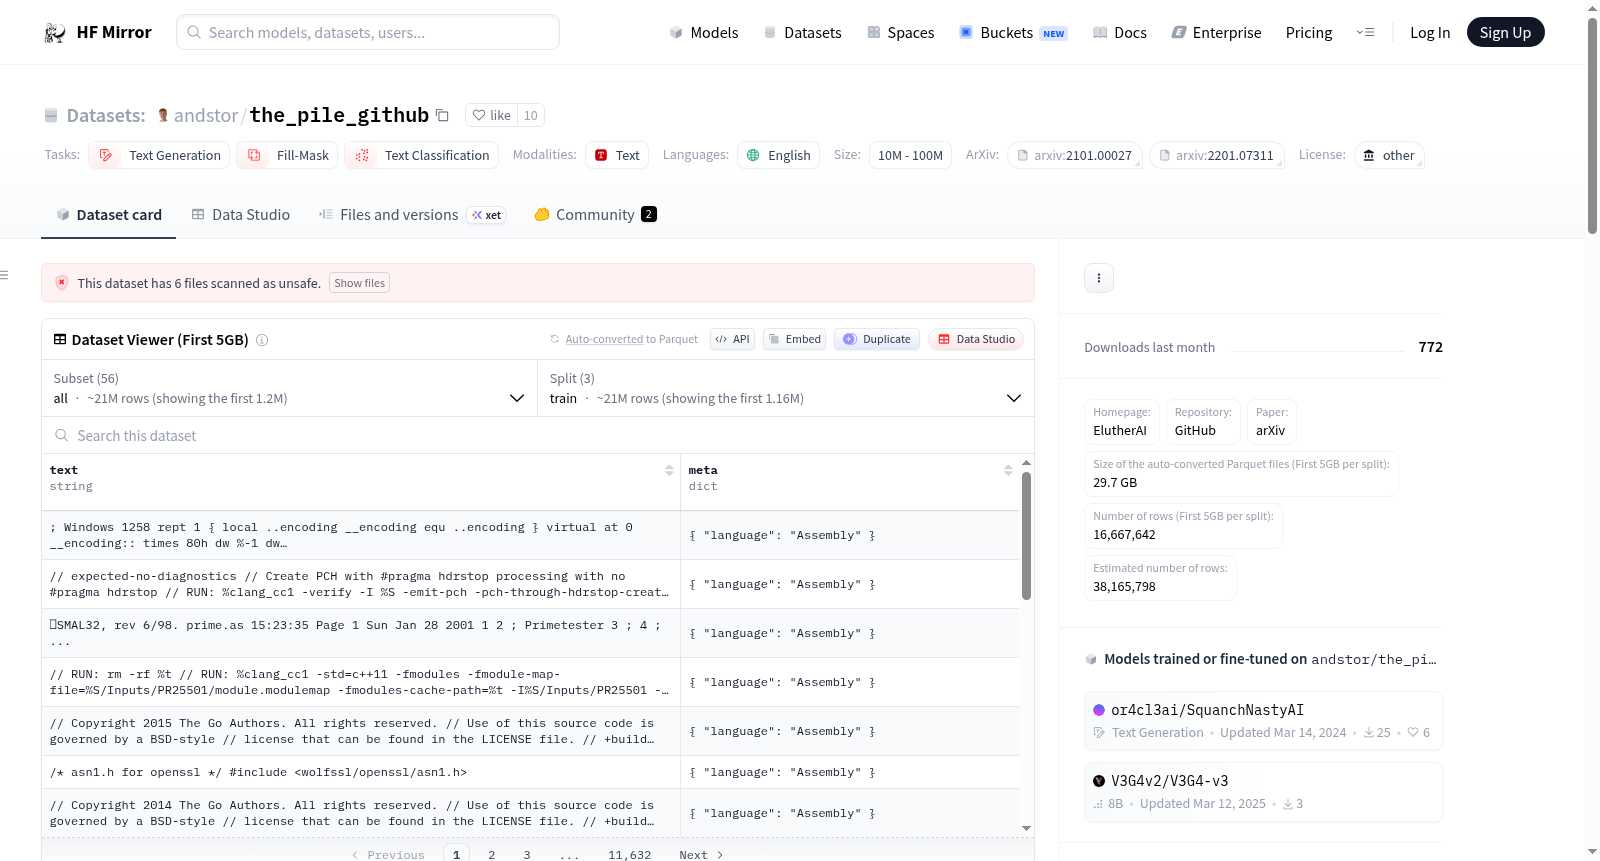Select the Fill-Mask task tag
This screenshot has height=861, width=1600.
pos(287,156)
